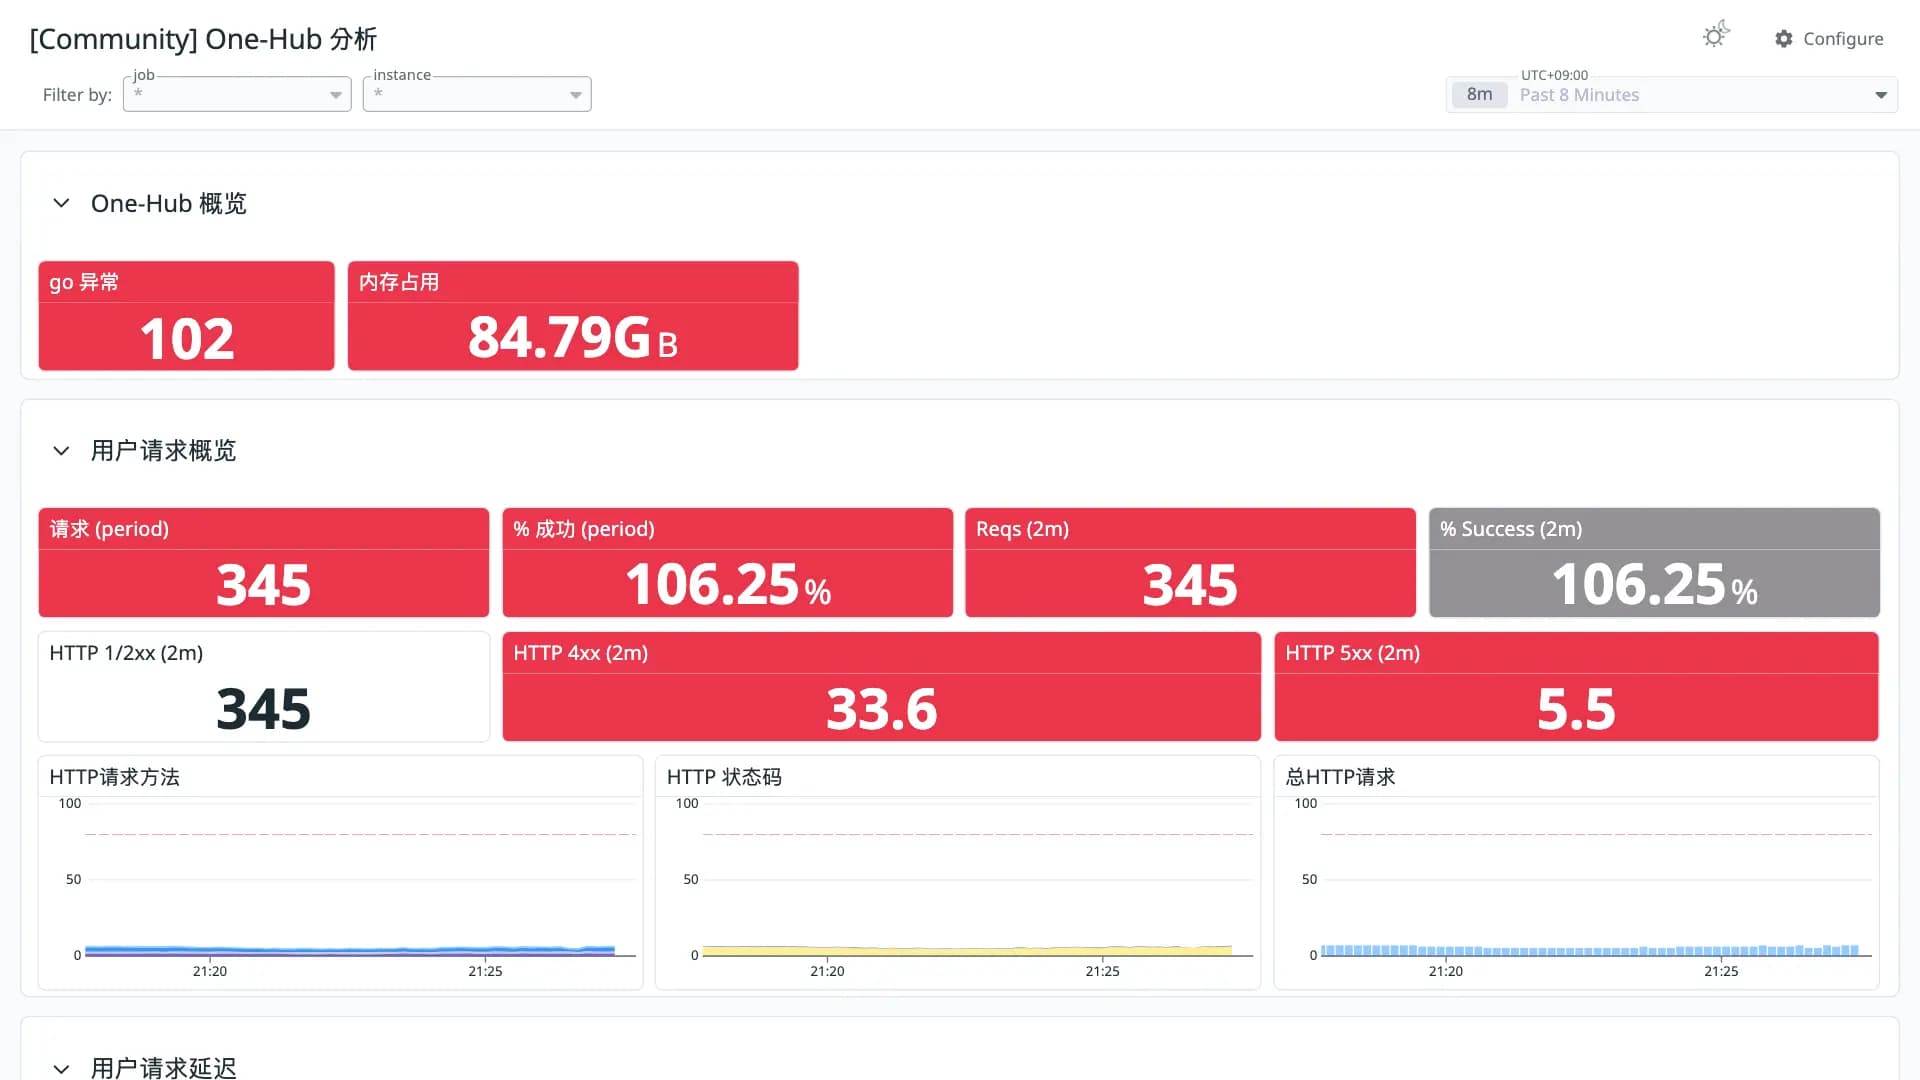Click the HTTP 1/2xx (2m) panel title
Screen dimensions: 1920x1080
click(x=126, y=653)
